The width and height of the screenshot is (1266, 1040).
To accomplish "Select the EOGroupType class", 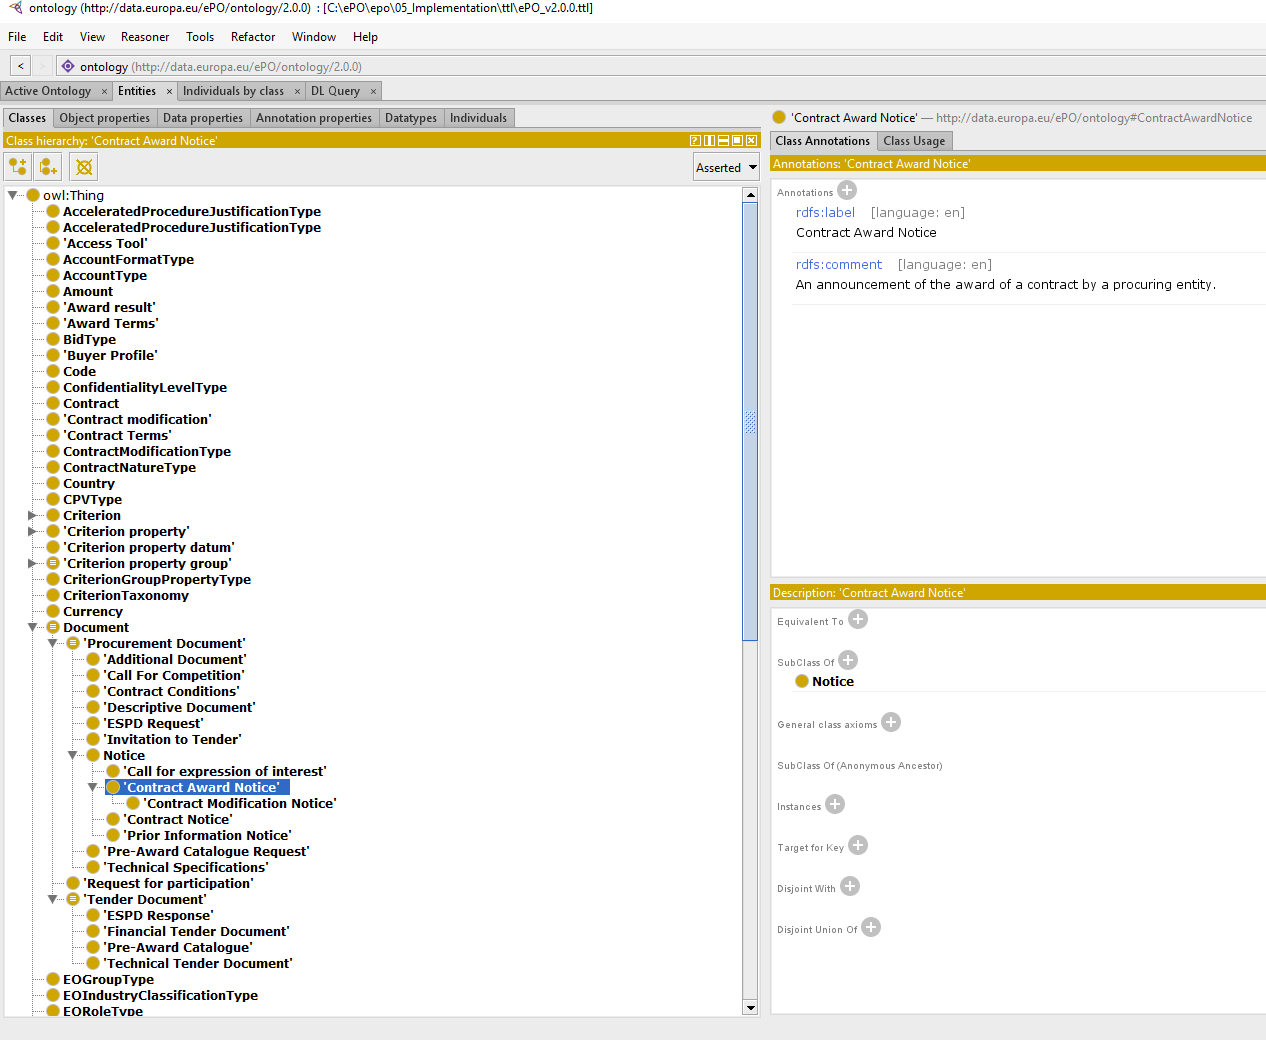I will click(108, 980).
